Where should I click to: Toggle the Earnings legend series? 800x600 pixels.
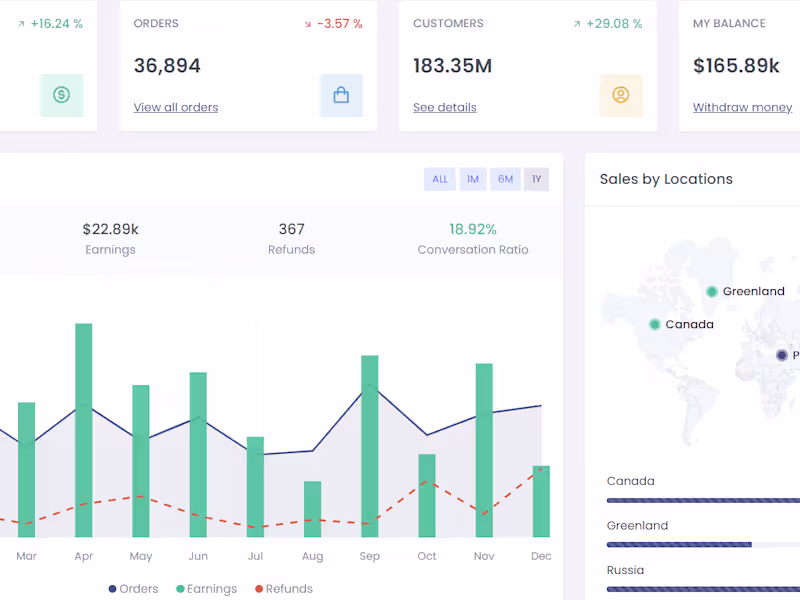click(207, 589)
